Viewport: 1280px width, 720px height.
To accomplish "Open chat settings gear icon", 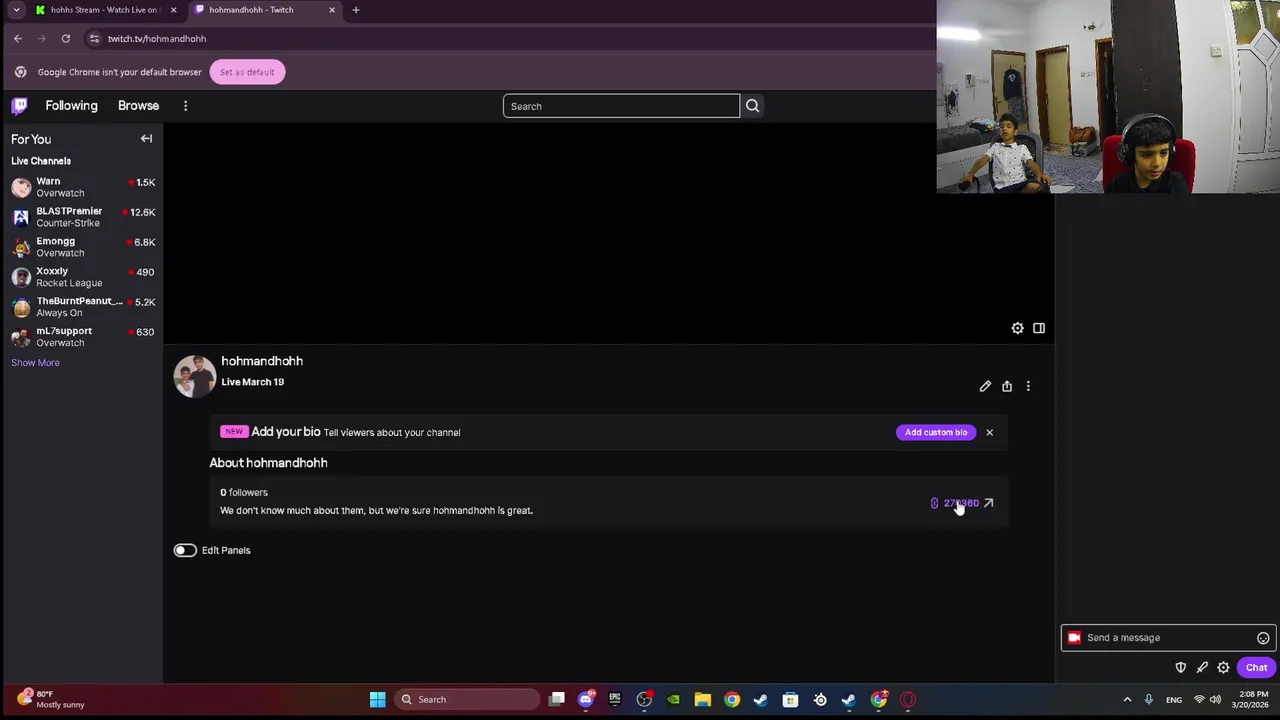I will click(1223, 667).
